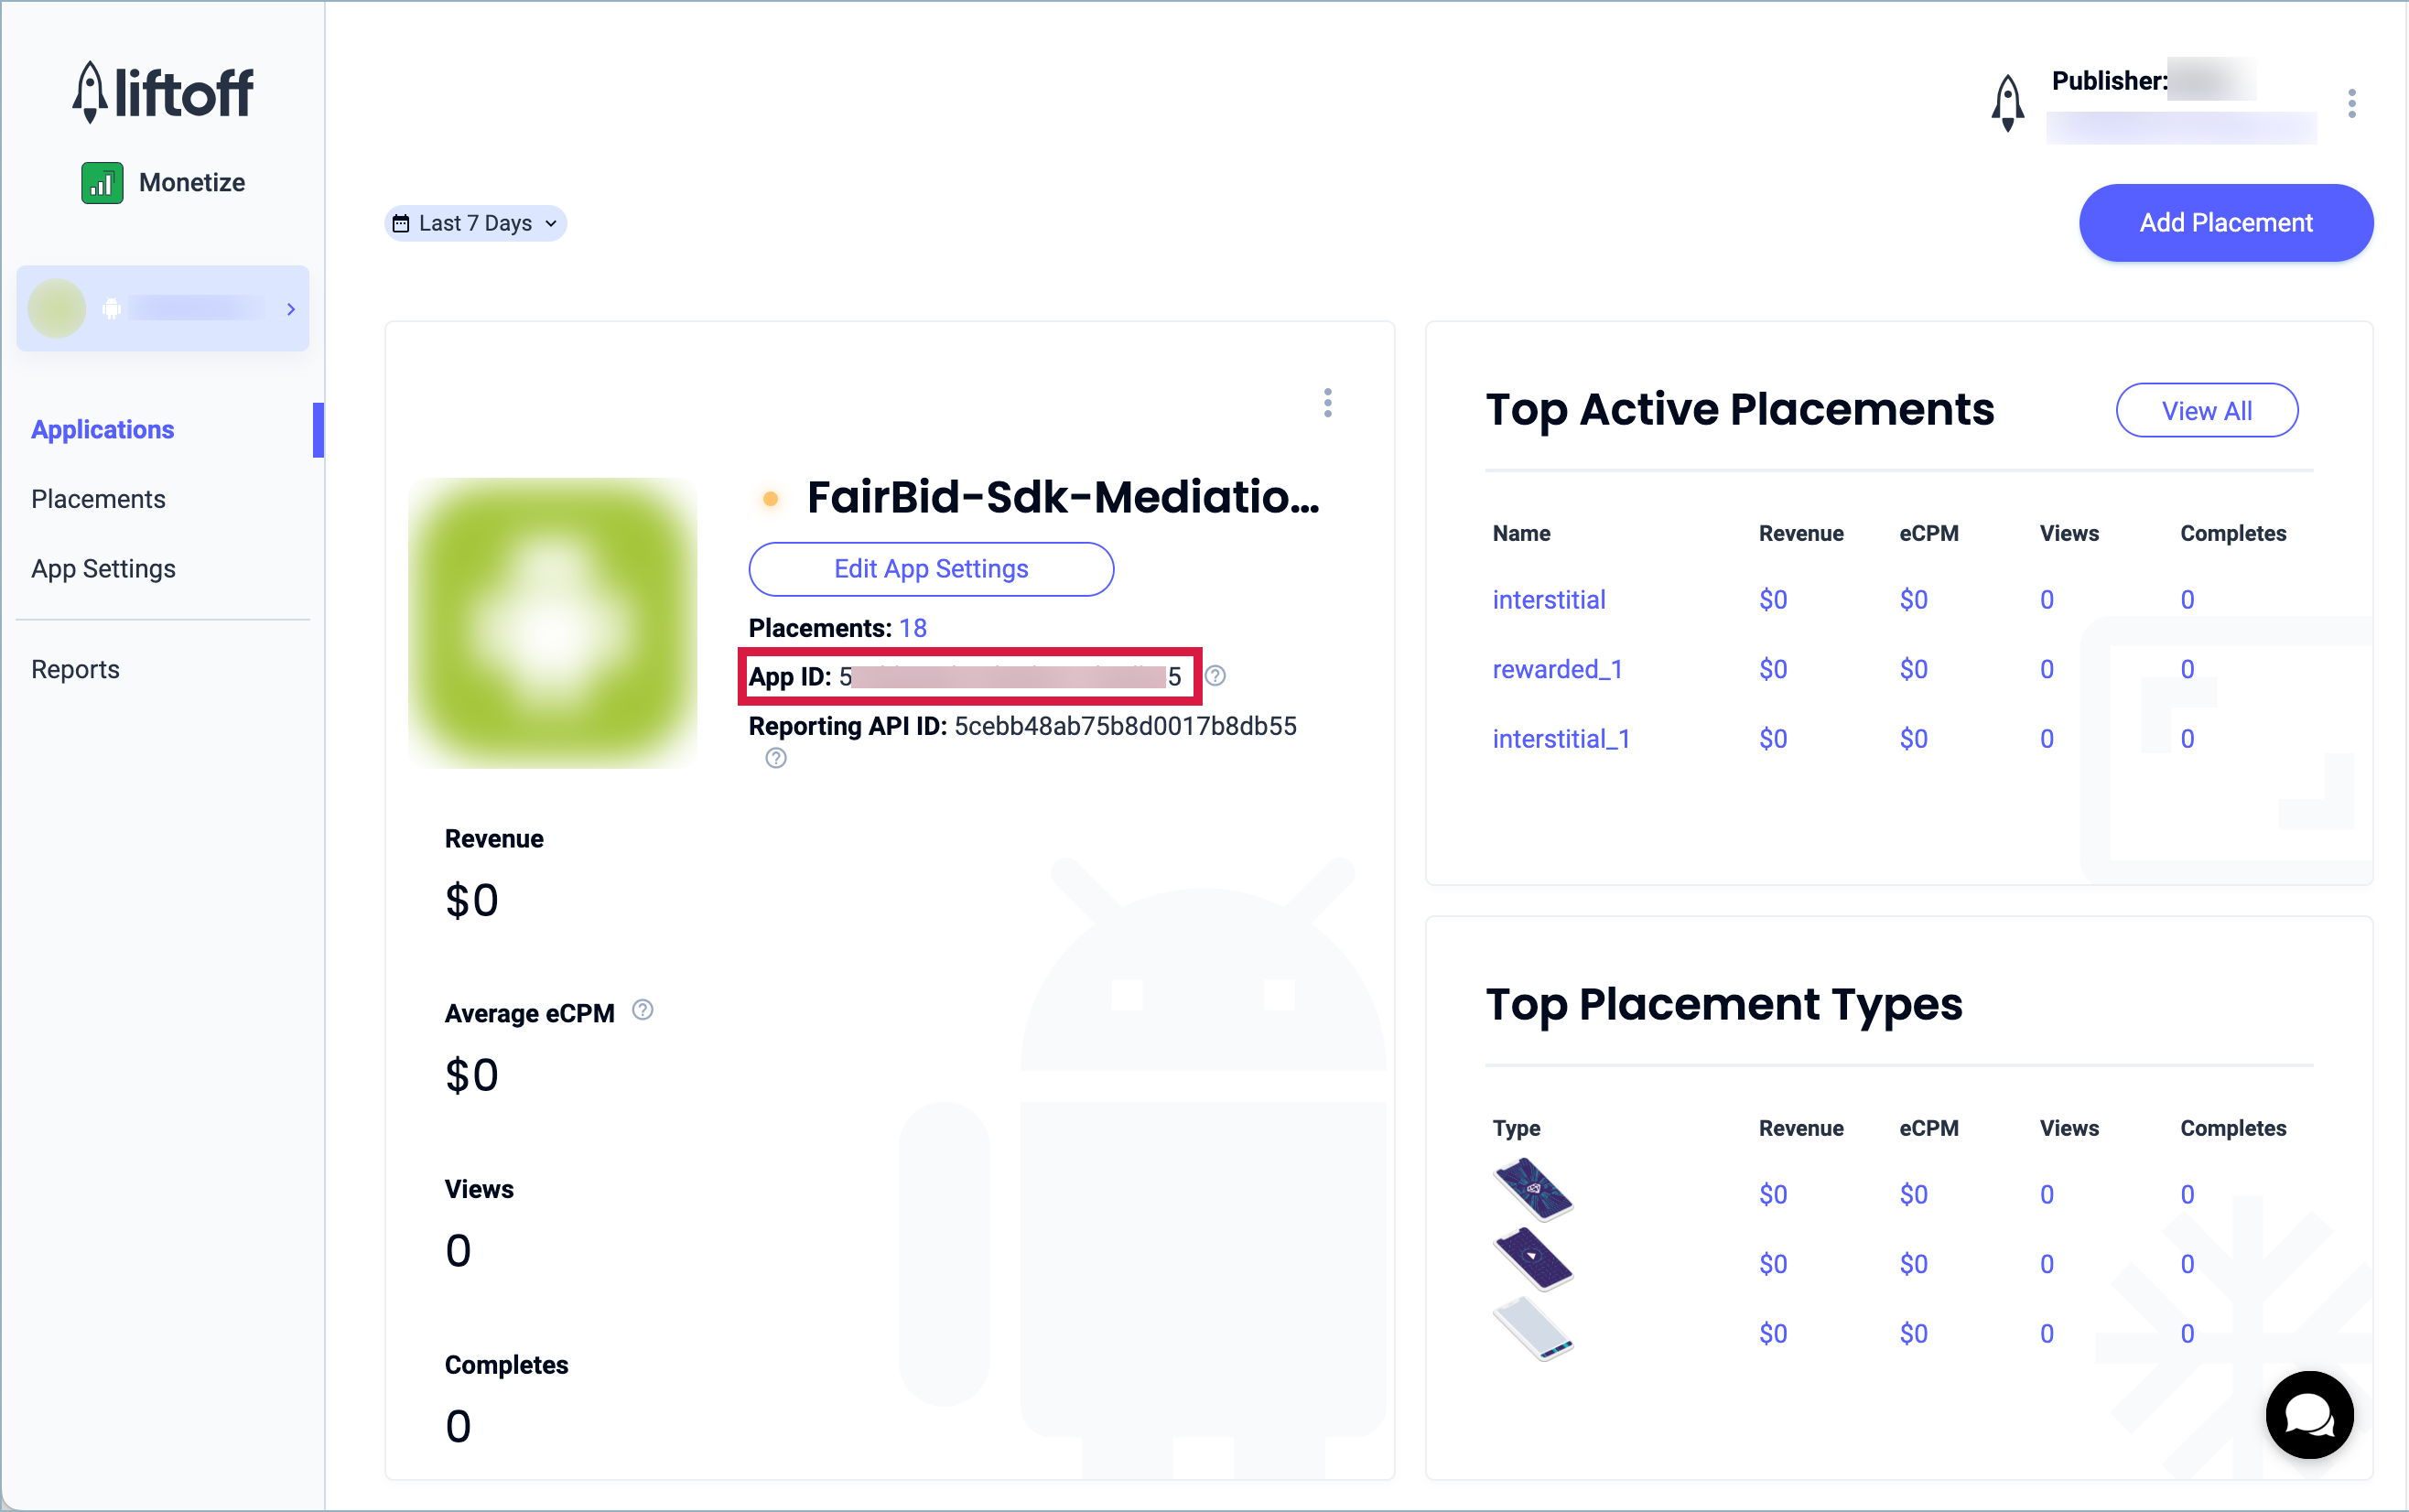Screen dimensions: 2409x1512
Task: Click help icon next to App ID
Action: coord(1215,676)
